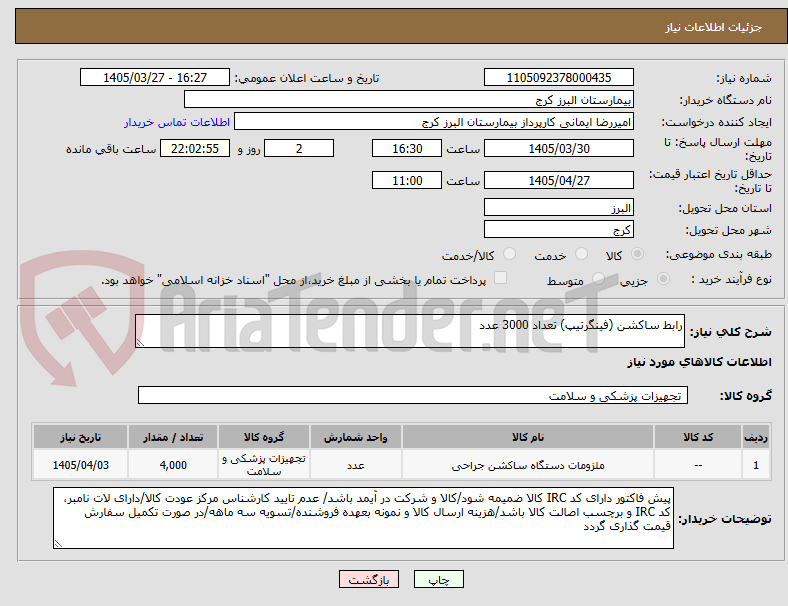This screenshot has width=788, height=606.
Task: Click the resize handle of description textarea
Action: tap(140, 343)
